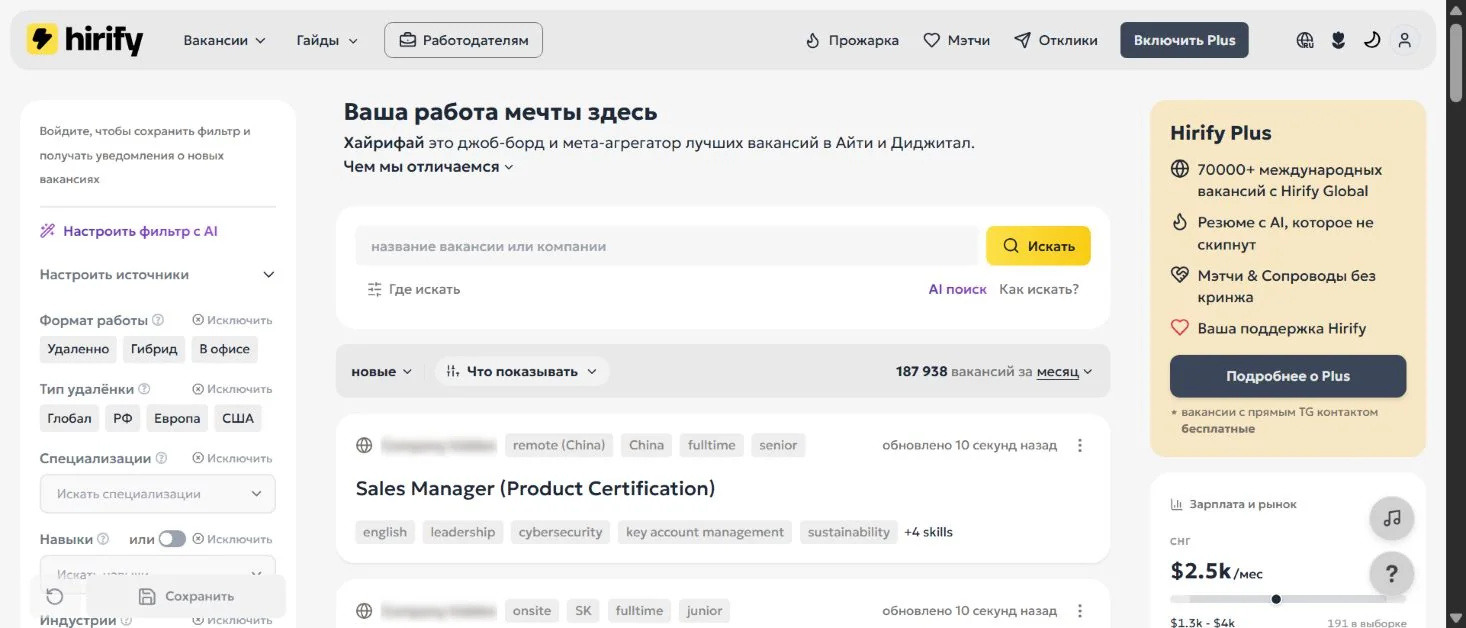Change the месяц period dropdown
The width and height of the screenshot is (1466, 628).
click(1065, 371)
